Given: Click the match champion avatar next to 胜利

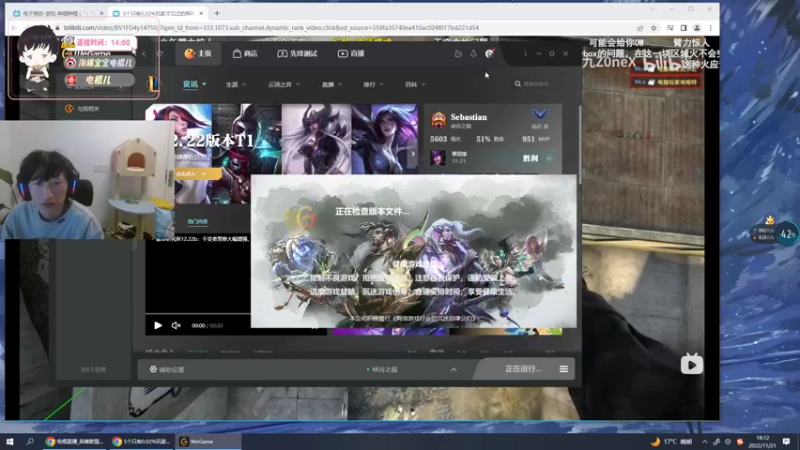Looking at the screenshot, I should coord(438,158).
